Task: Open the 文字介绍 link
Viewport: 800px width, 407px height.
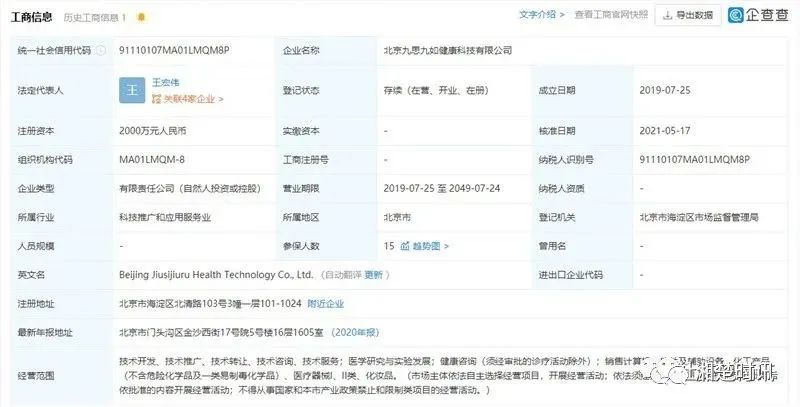Action: coord(542,15)
